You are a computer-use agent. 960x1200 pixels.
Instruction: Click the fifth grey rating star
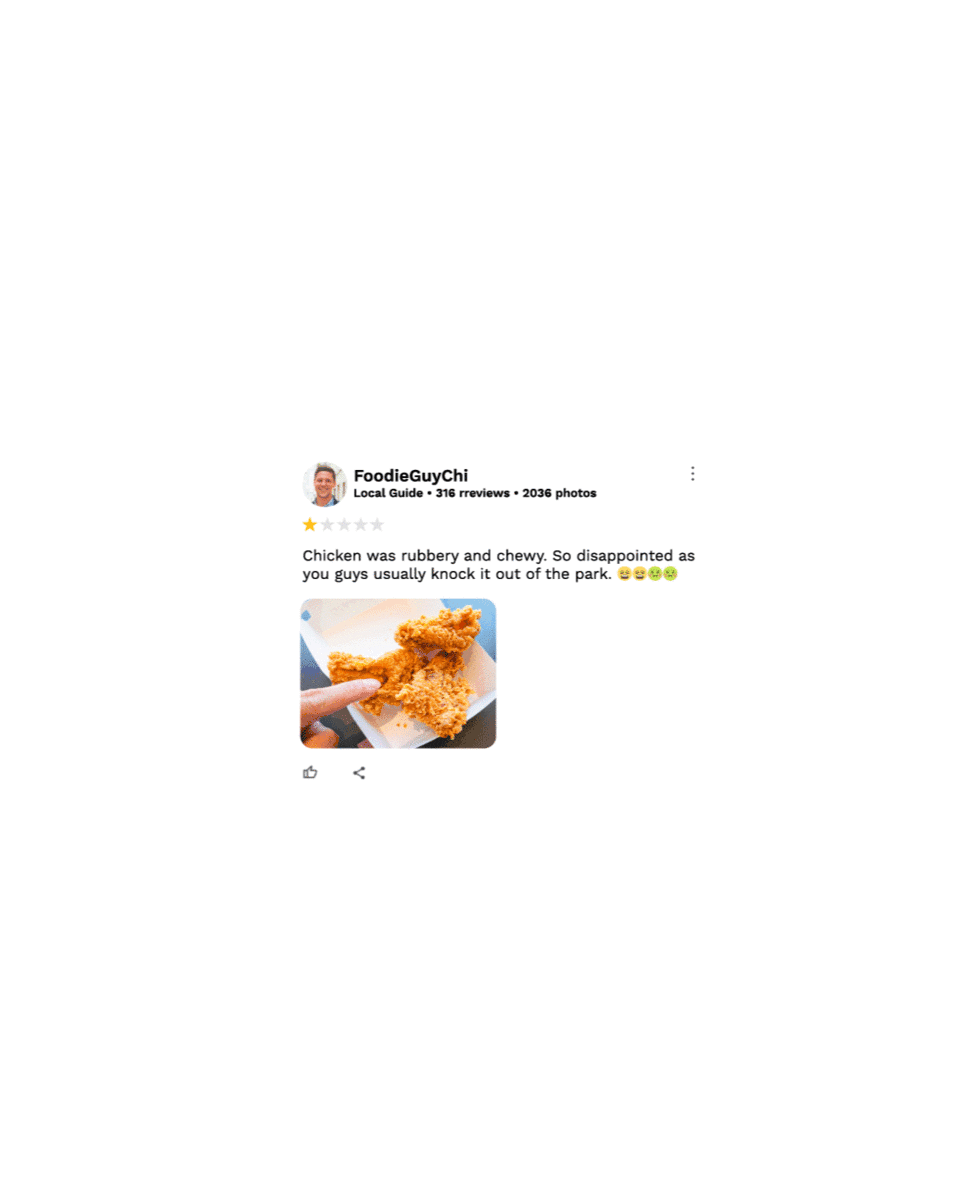coord(377,525)
